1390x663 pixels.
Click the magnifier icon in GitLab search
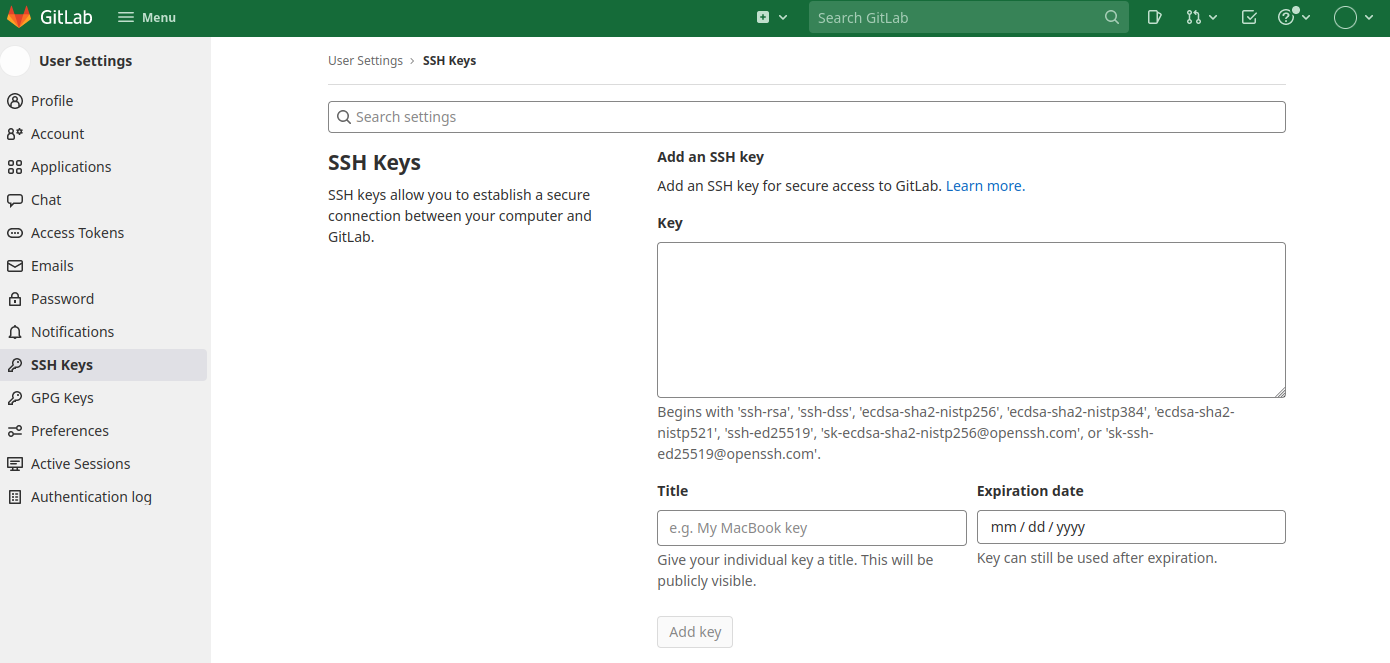[1112, 18]
